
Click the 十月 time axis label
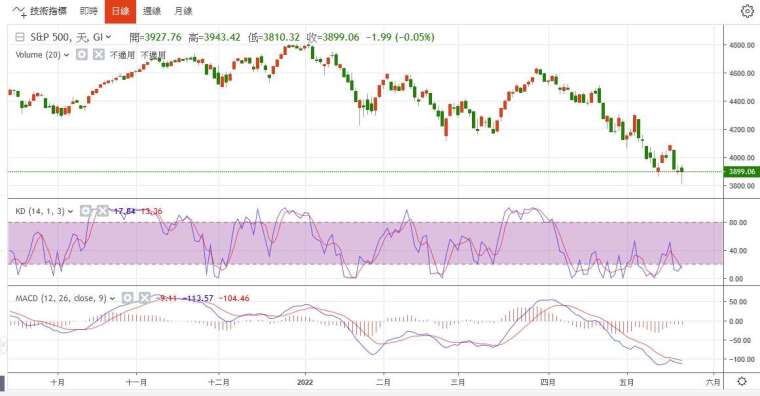click(x=57, y=382)
